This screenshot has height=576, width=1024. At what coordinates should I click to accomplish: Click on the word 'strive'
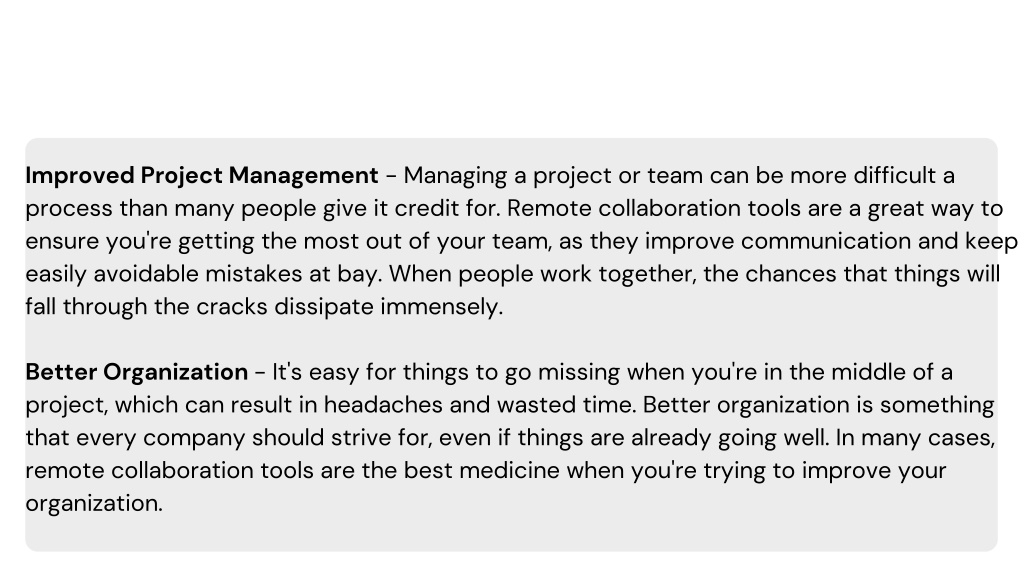click(x=361, y=438)
